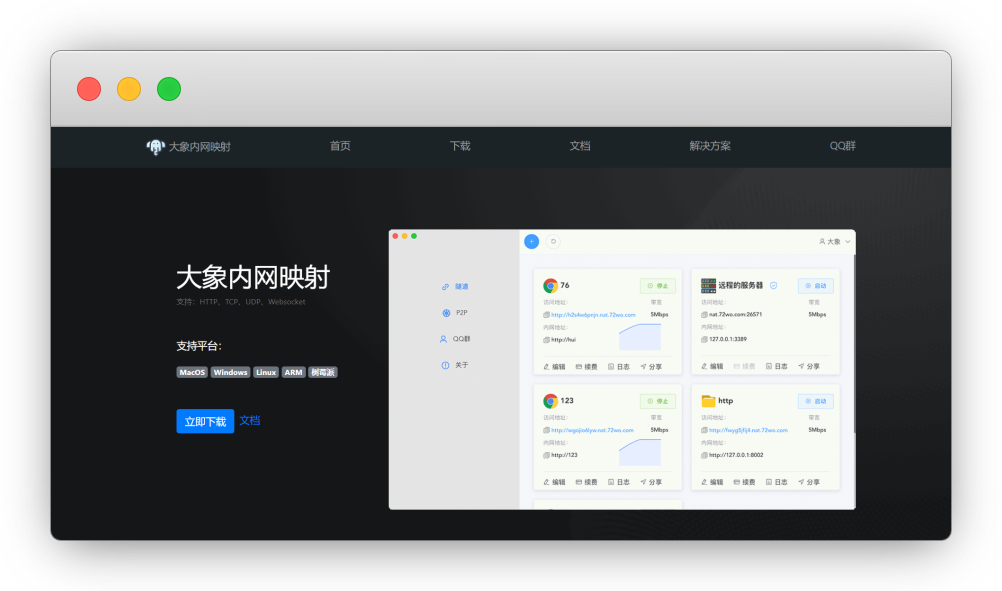Go to the 首页 navigation item
The height and width of the screenshot is (591, 1002).
(x=340, y=146)
